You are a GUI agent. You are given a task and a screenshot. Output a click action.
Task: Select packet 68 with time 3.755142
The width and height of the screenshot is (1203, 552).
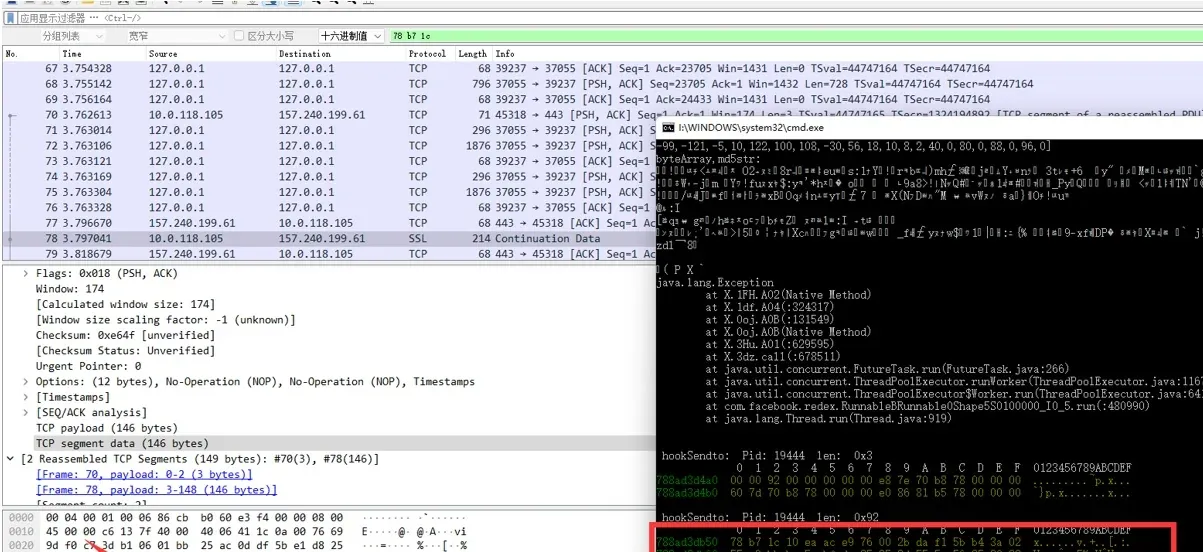click(330, 84)
